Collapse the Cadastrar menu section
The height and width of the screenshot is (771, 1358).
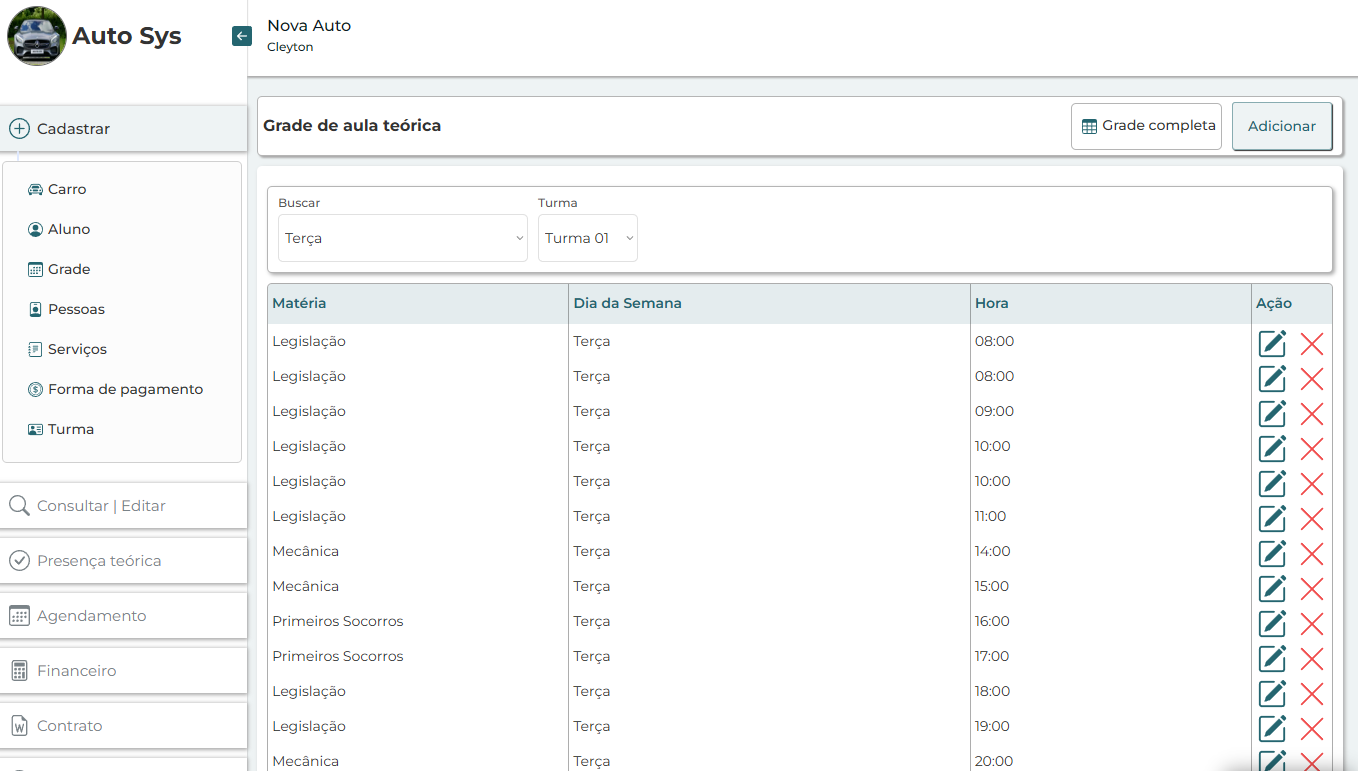tap(123, 129)
